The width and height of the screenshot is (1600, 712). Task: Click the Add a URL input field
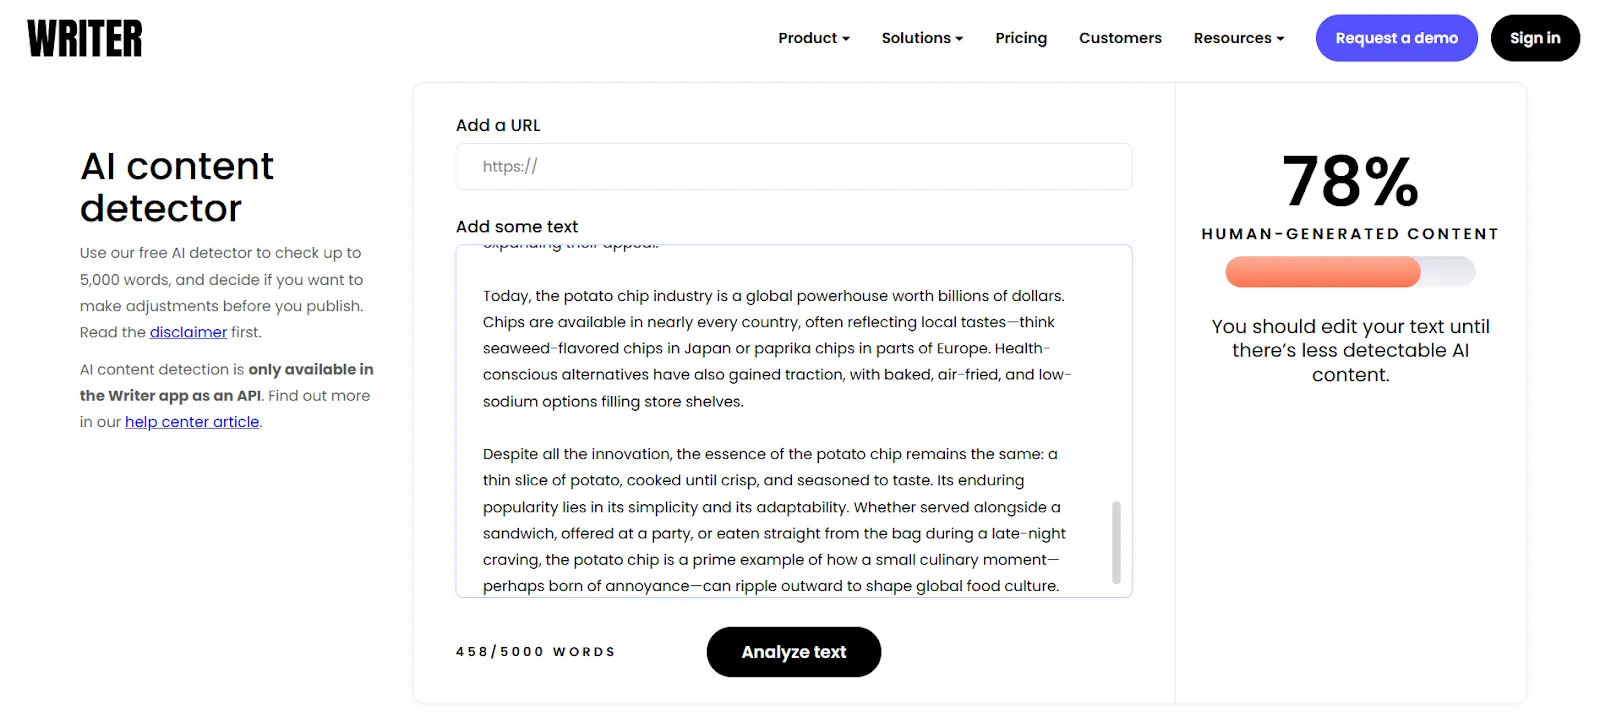[794, 167]
